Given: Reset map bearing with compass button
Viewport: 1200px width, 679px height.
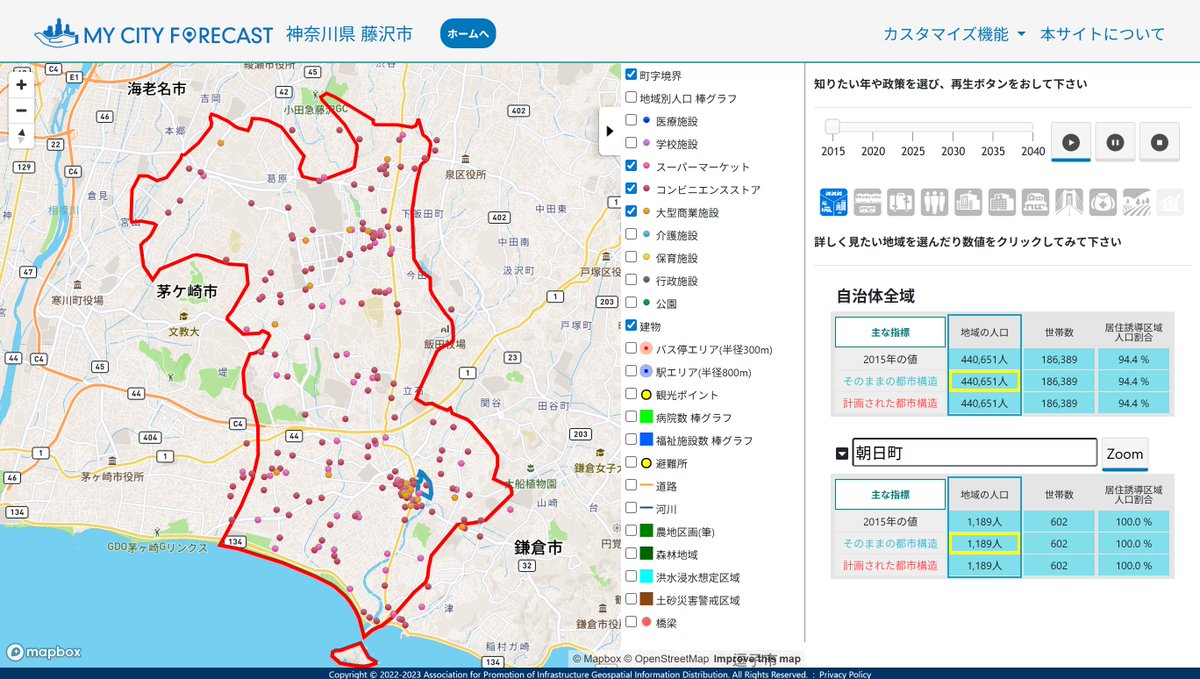Looking at the screenshot, I should [x=21, y=135].
